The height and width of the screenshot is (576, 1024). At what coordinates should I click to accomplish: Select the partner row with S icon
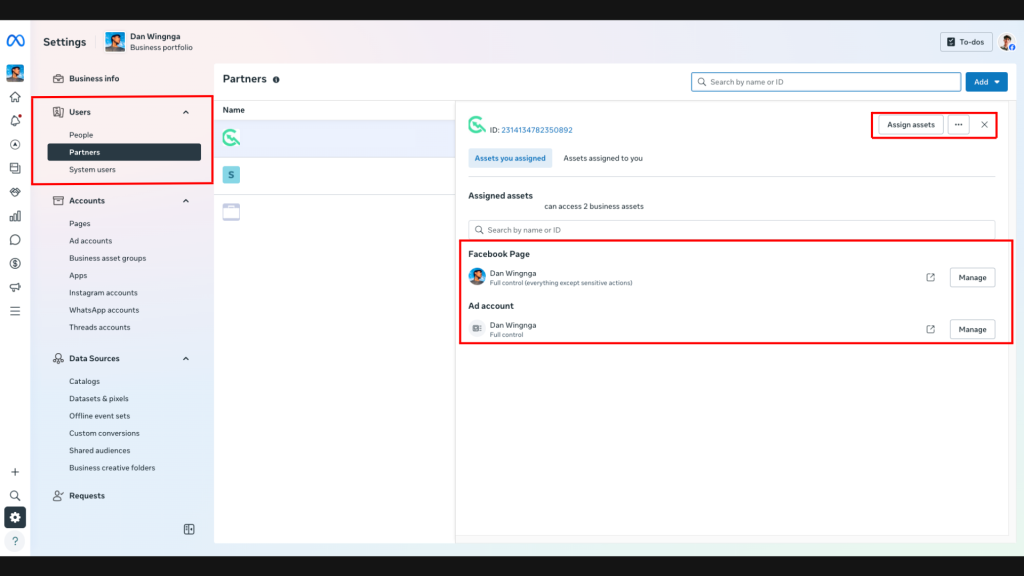click(334, 175)
